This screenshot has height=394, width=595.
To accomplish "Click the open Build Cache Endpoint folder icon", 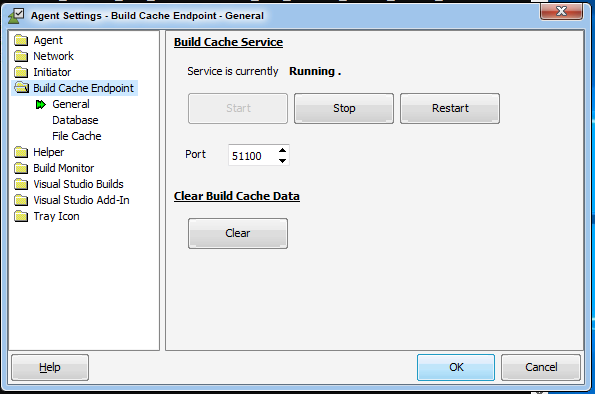I will point(22,88).
